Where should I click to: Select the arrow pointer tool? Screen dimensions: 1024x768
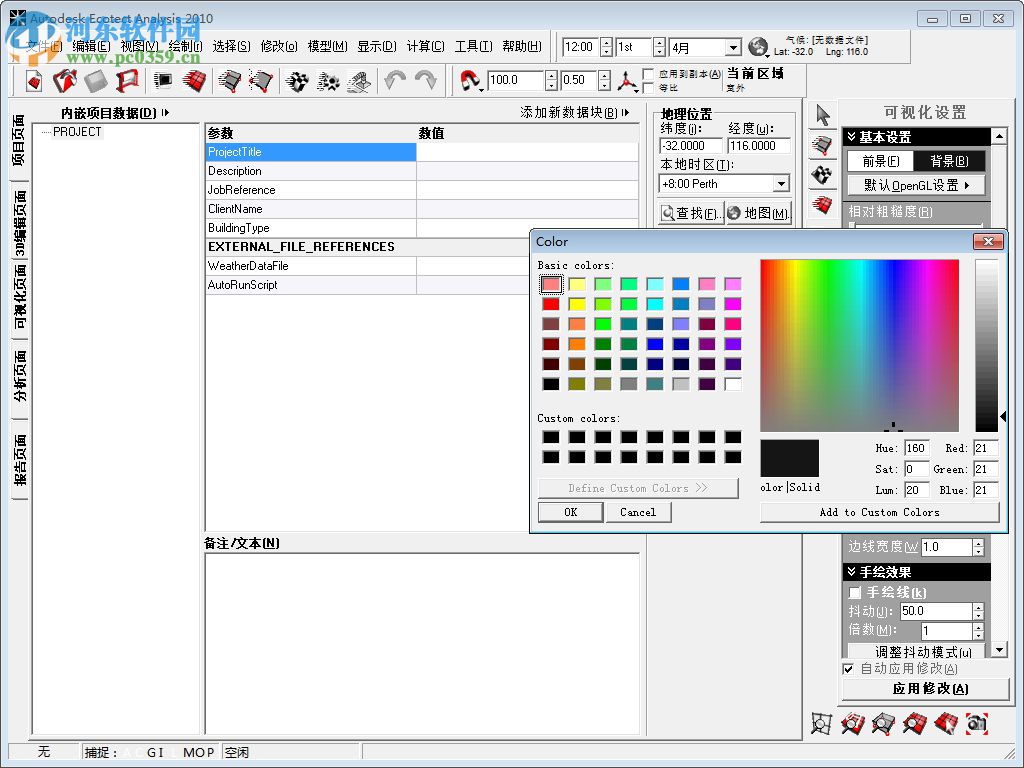(x=823, y=115)
